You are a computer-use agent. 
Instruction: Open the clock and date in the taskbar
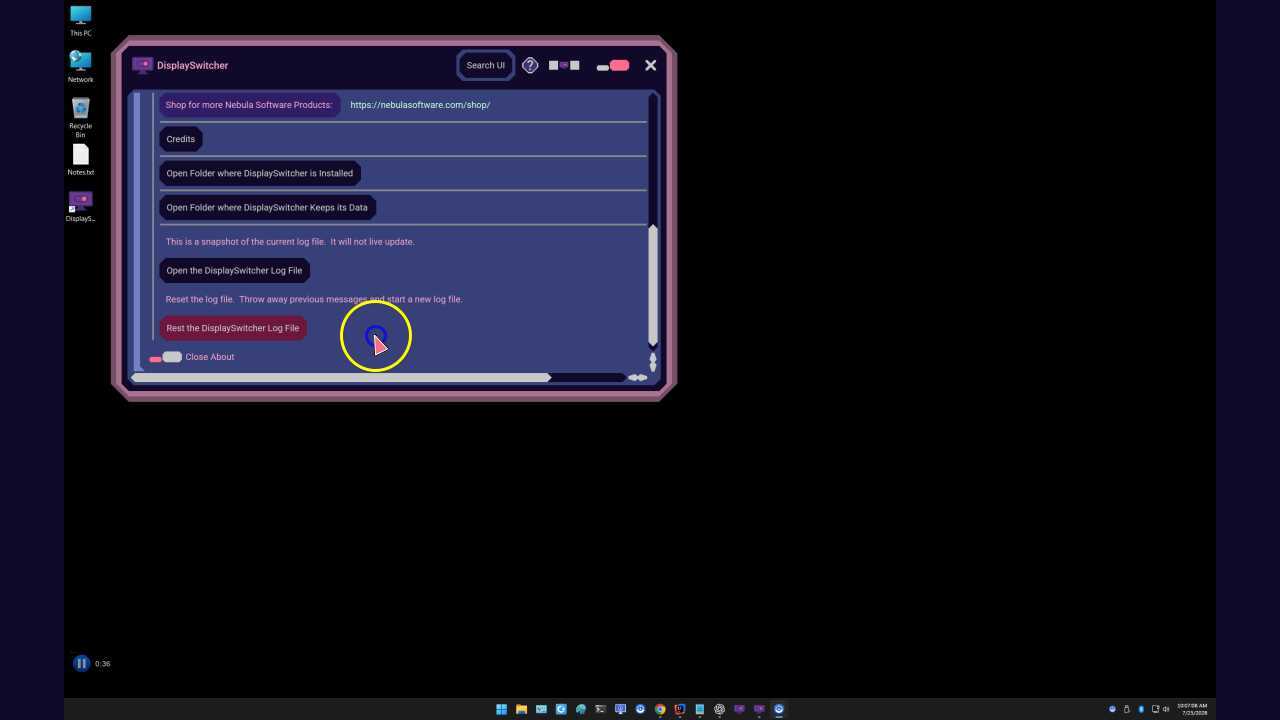coord(1192,709)
